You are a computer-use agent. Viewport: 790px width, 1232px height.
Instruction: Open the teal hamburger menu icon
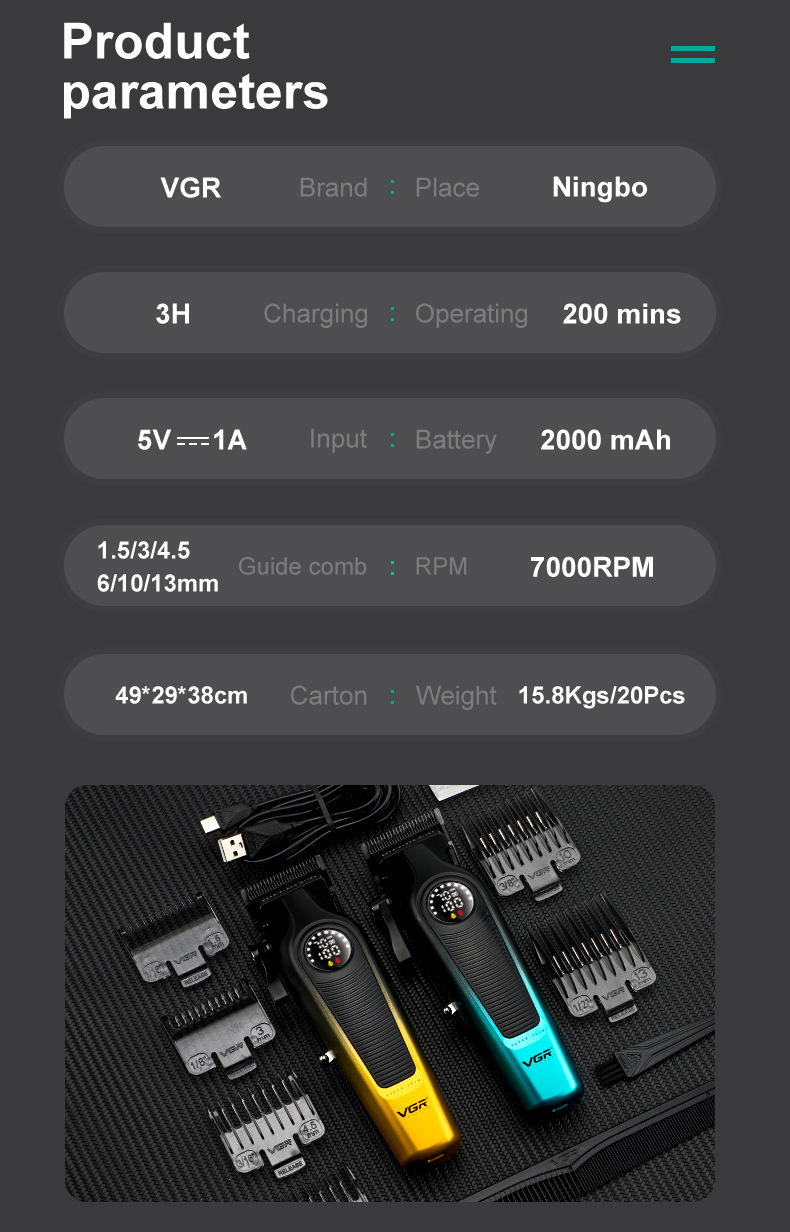[693, 54]
